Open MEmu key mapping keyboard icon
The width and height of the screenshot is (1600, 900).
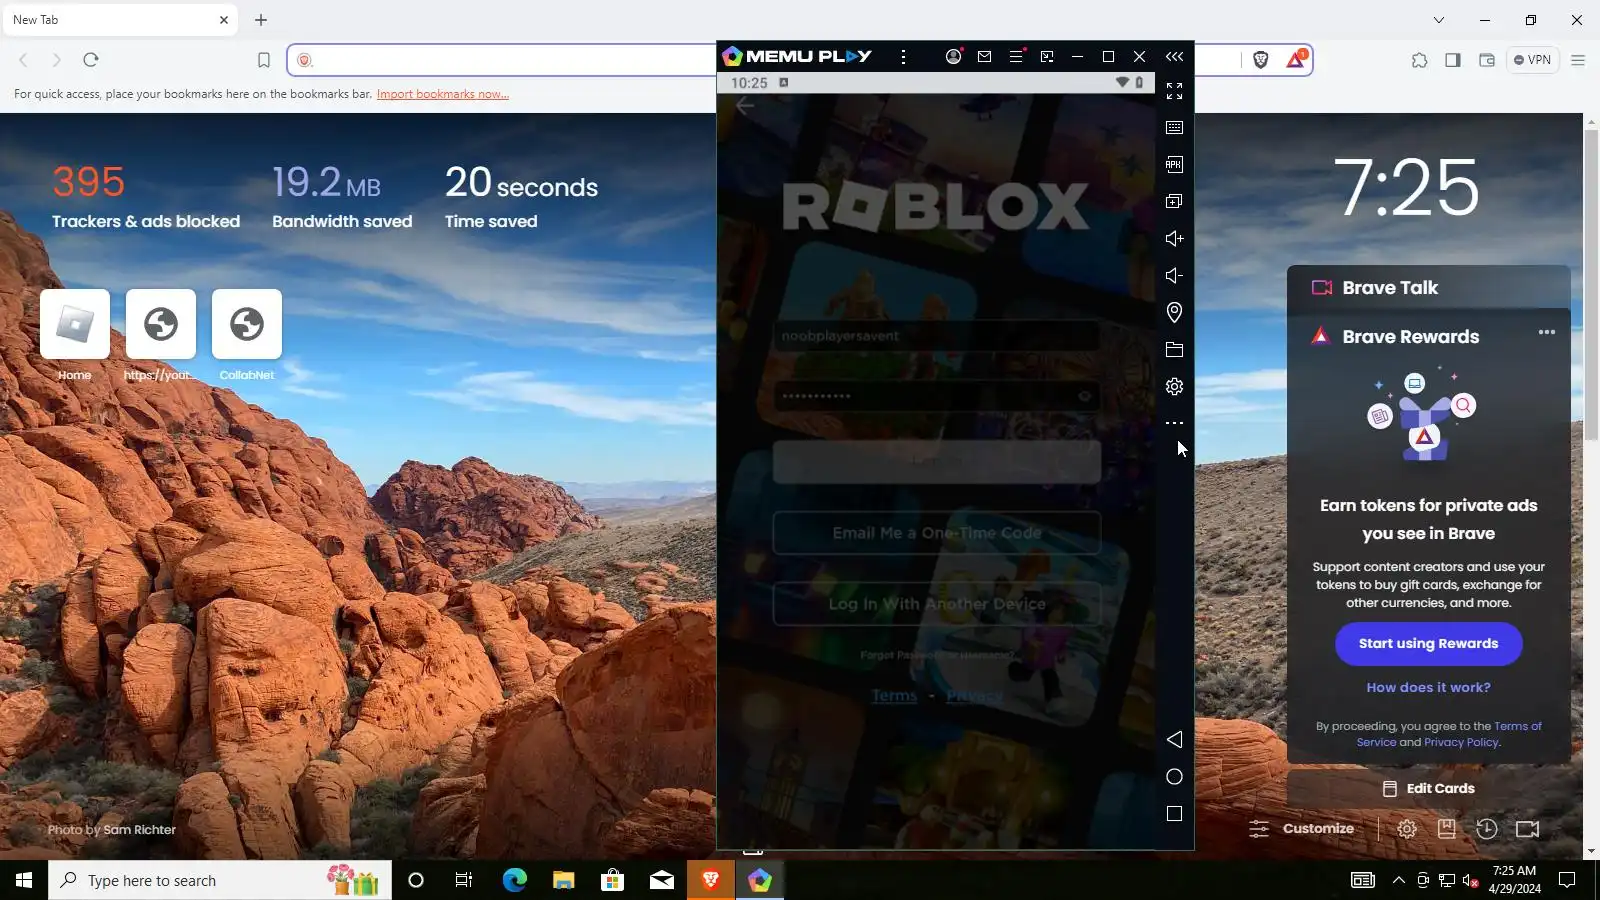pyautogui.click(x=1174, y=128)
